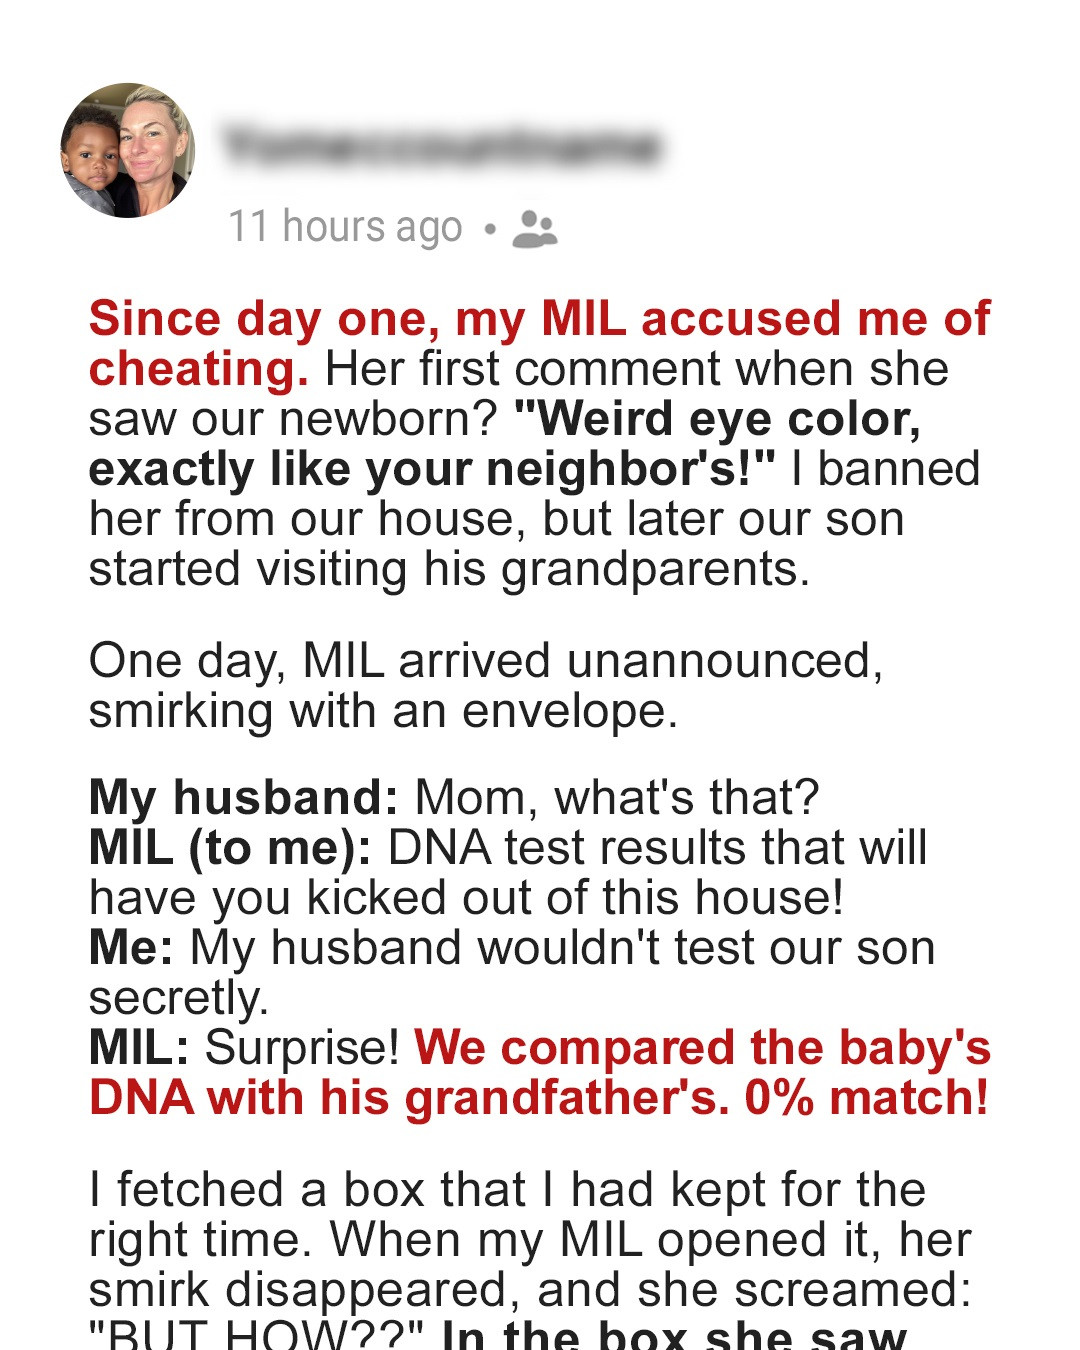Click 'Mom, what's that?' text
The height and width of the screenshot is (1350, 1080).
pos(616,798)
